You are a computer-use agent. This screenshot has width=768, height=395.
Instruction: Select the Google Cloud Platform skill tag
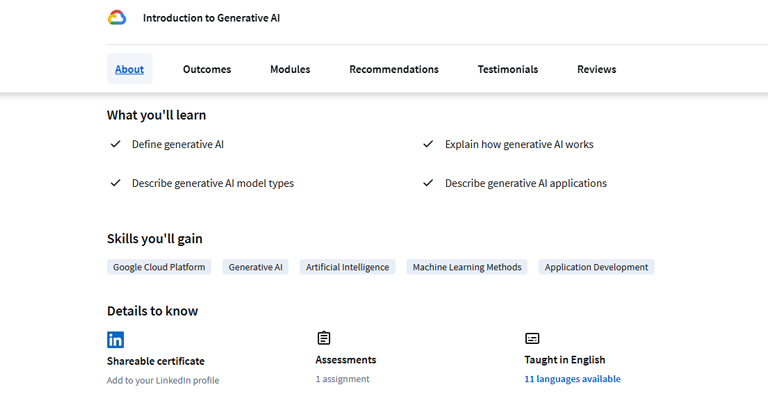click(x=159, y=267)
